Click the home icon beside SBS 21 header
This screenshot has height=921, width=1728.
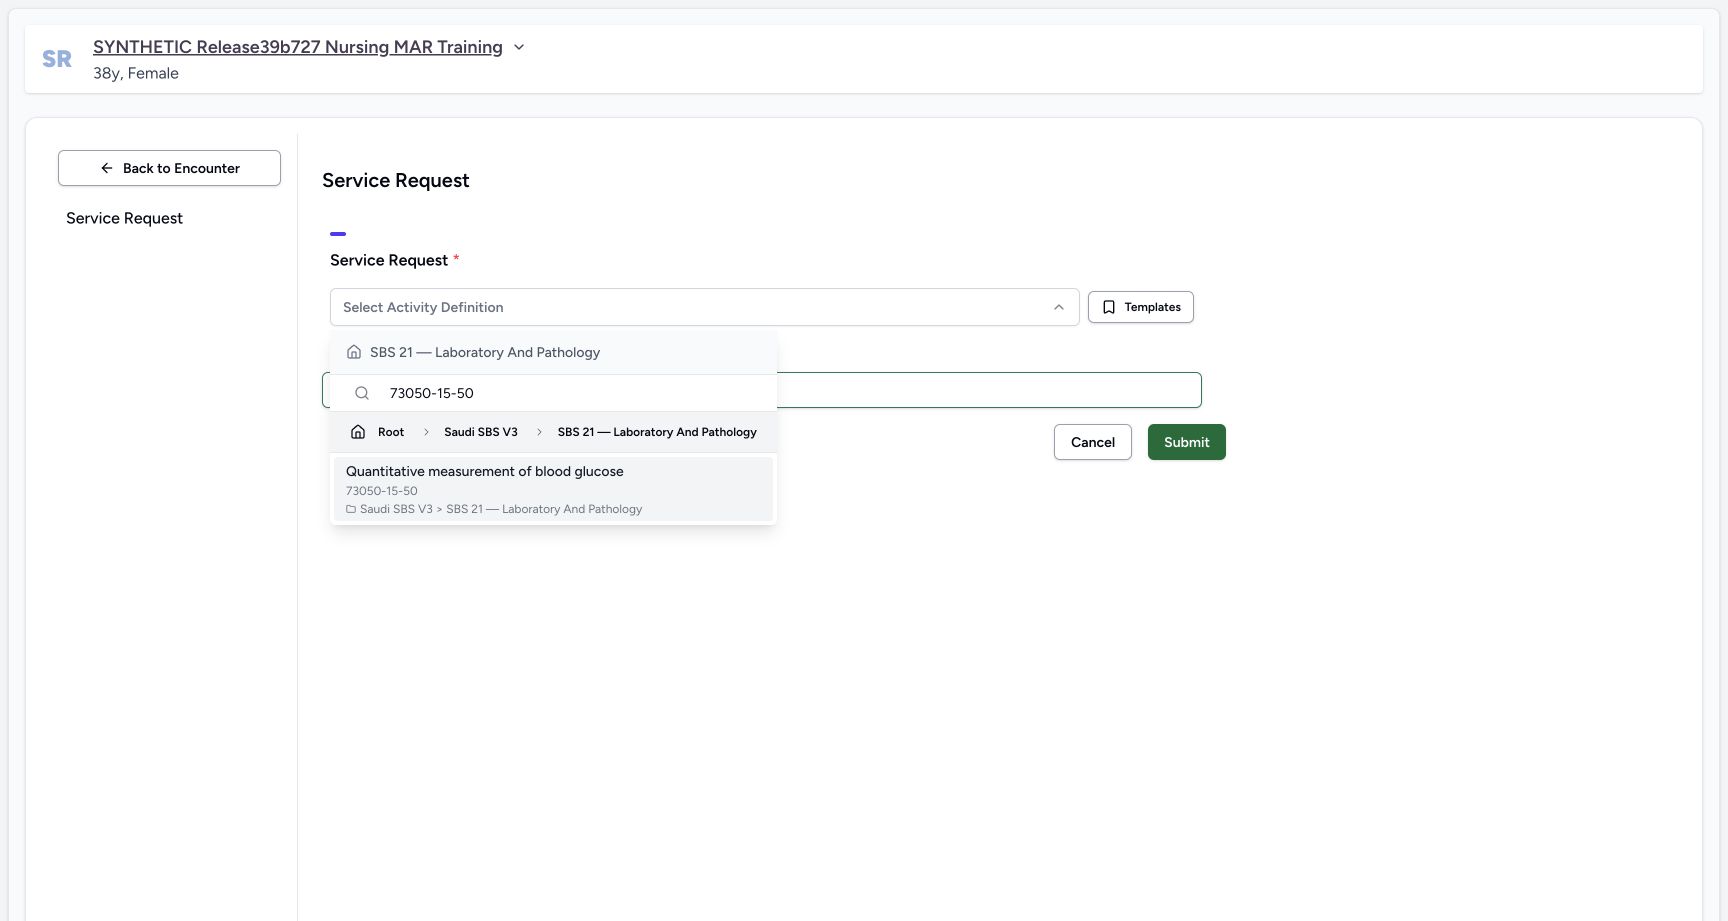click(x=354, y=352)
